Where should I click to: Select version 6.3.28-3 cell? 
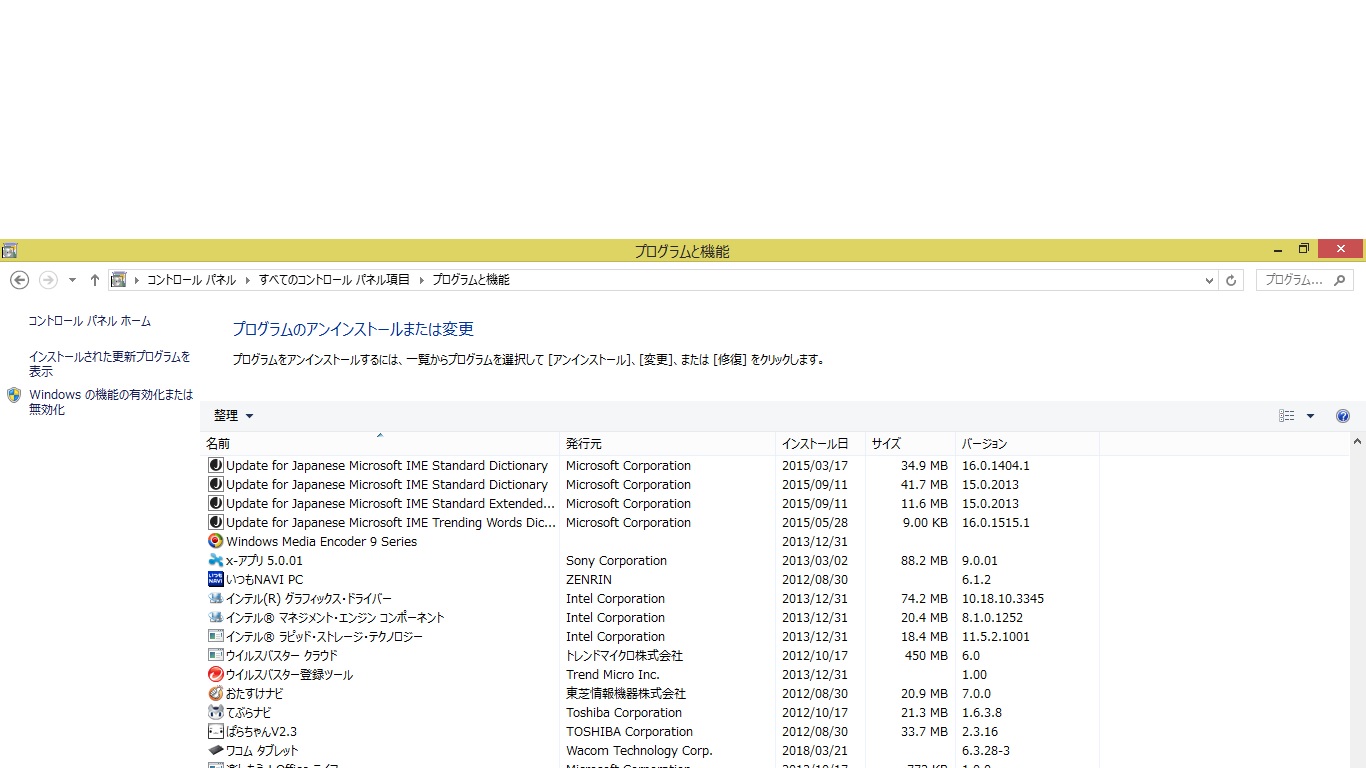pyautogui.click(x=986, y=751)
